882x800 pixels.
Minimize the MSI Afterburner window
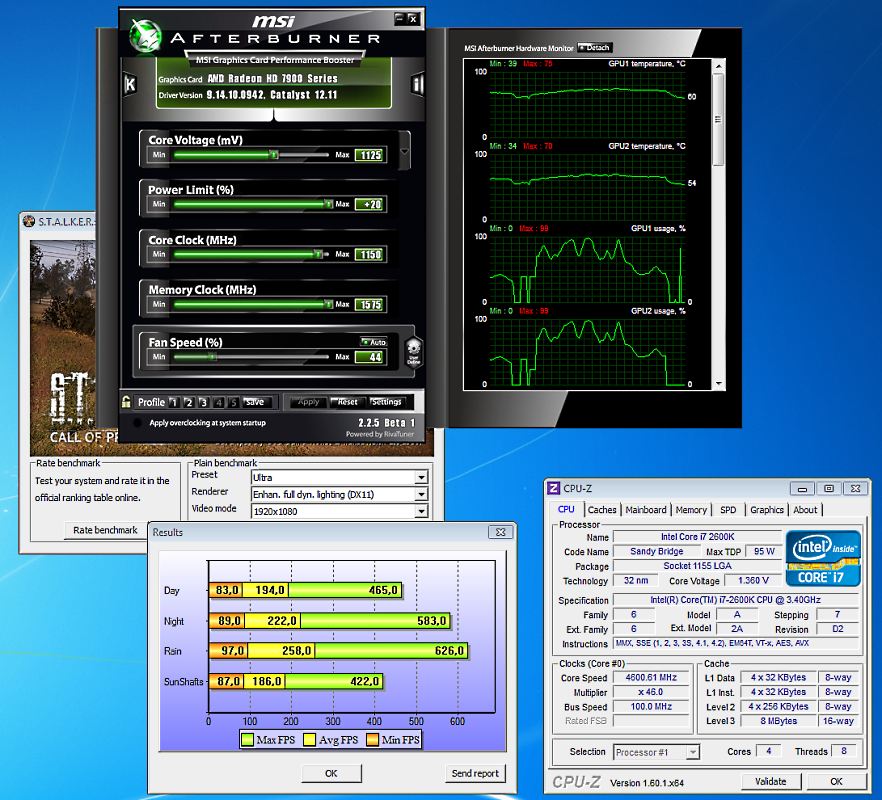400,19
